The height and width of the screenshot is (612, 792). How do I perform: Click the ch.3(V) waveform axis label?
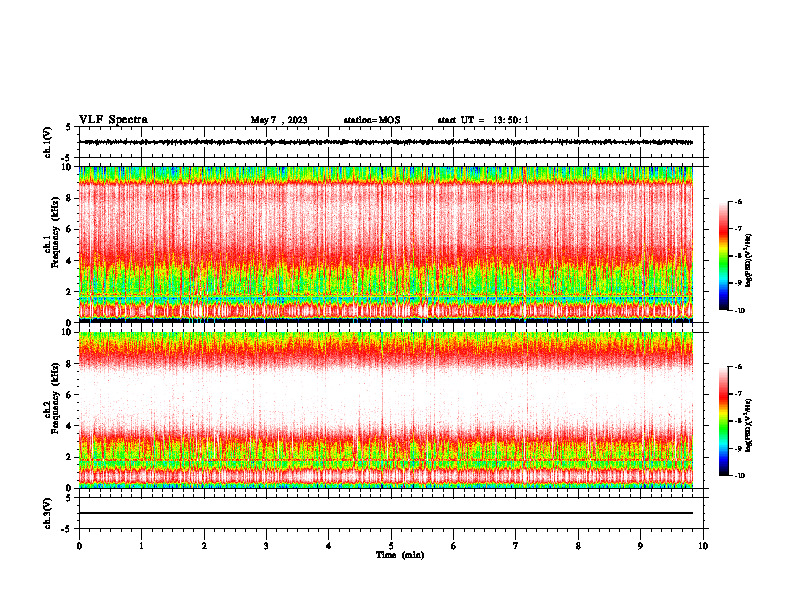[x=48, y=513]
